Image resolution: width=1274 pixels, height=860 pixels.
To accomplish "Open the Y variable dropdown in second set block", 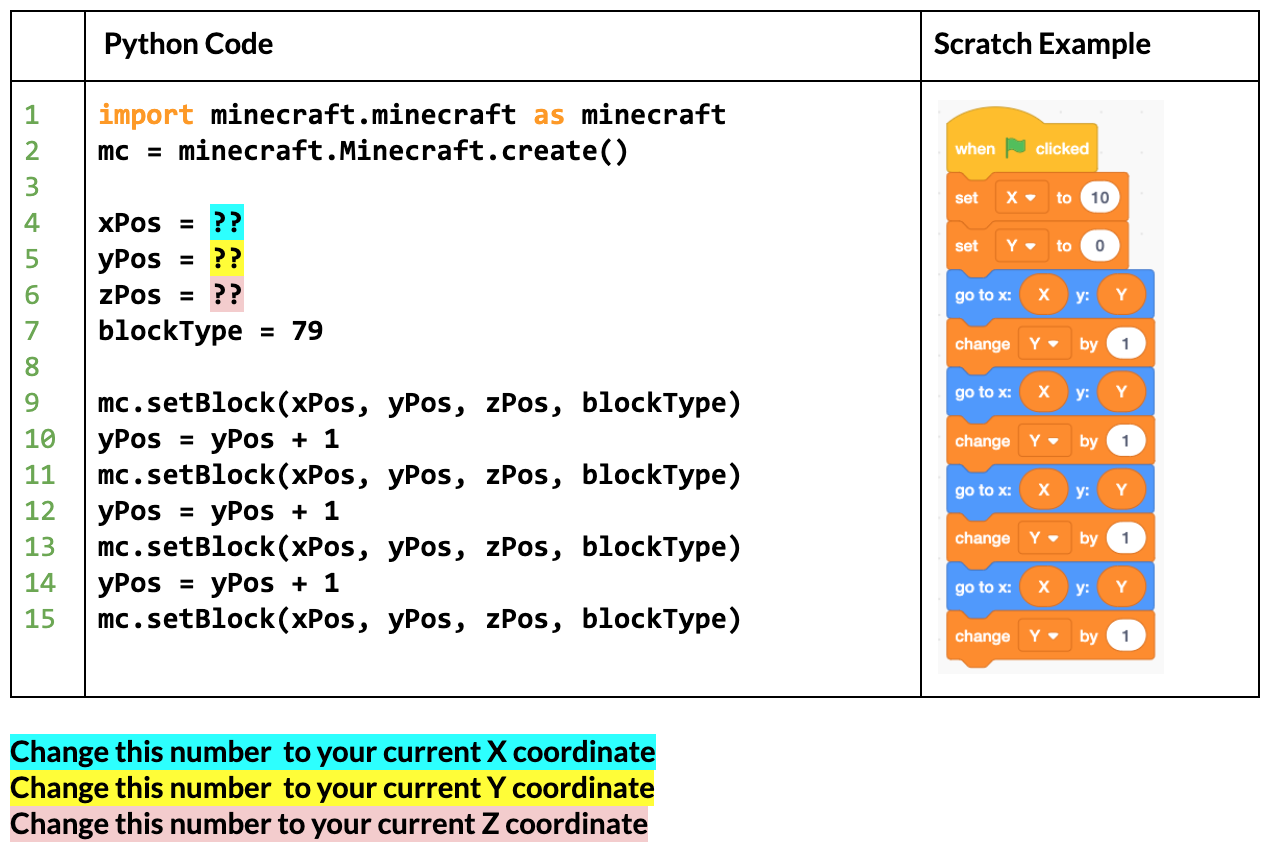I will (1020, 246).
